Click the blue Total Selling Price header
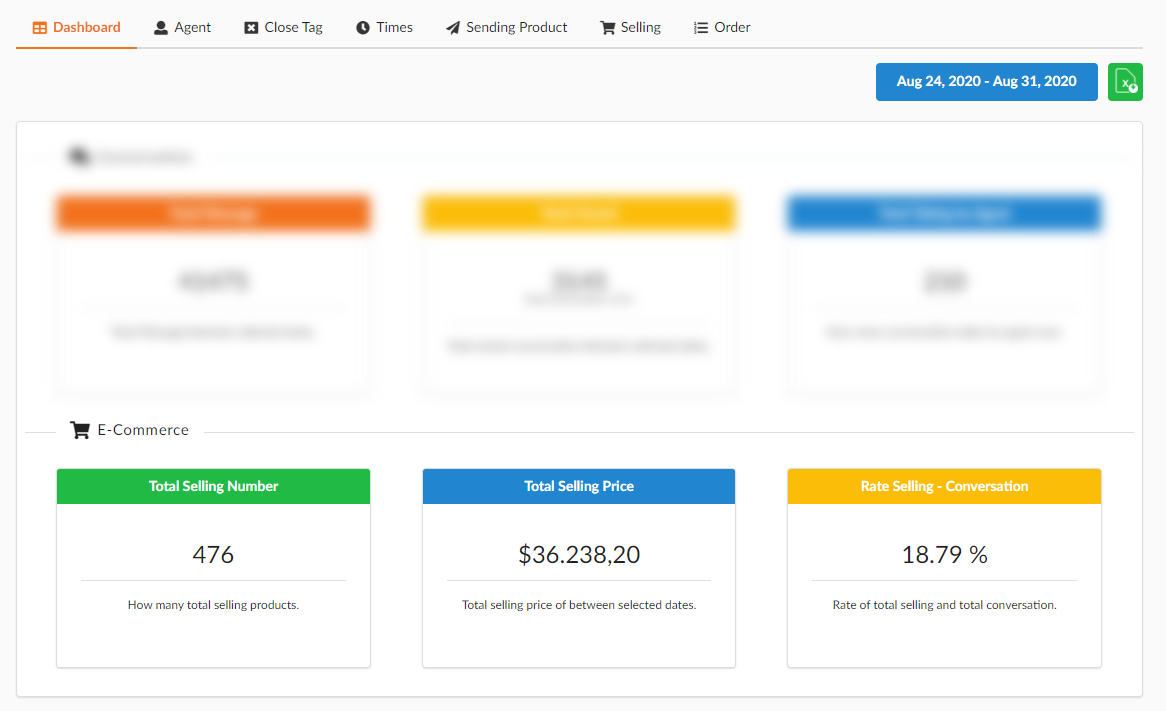The height and width of the screenshot is (711, 1166). (579, 485)
